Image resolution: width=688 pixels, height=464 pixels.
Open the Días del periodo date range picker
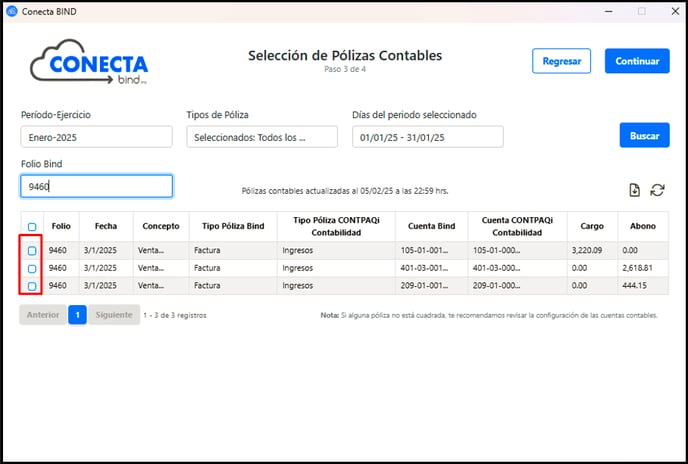pos(428,137)
